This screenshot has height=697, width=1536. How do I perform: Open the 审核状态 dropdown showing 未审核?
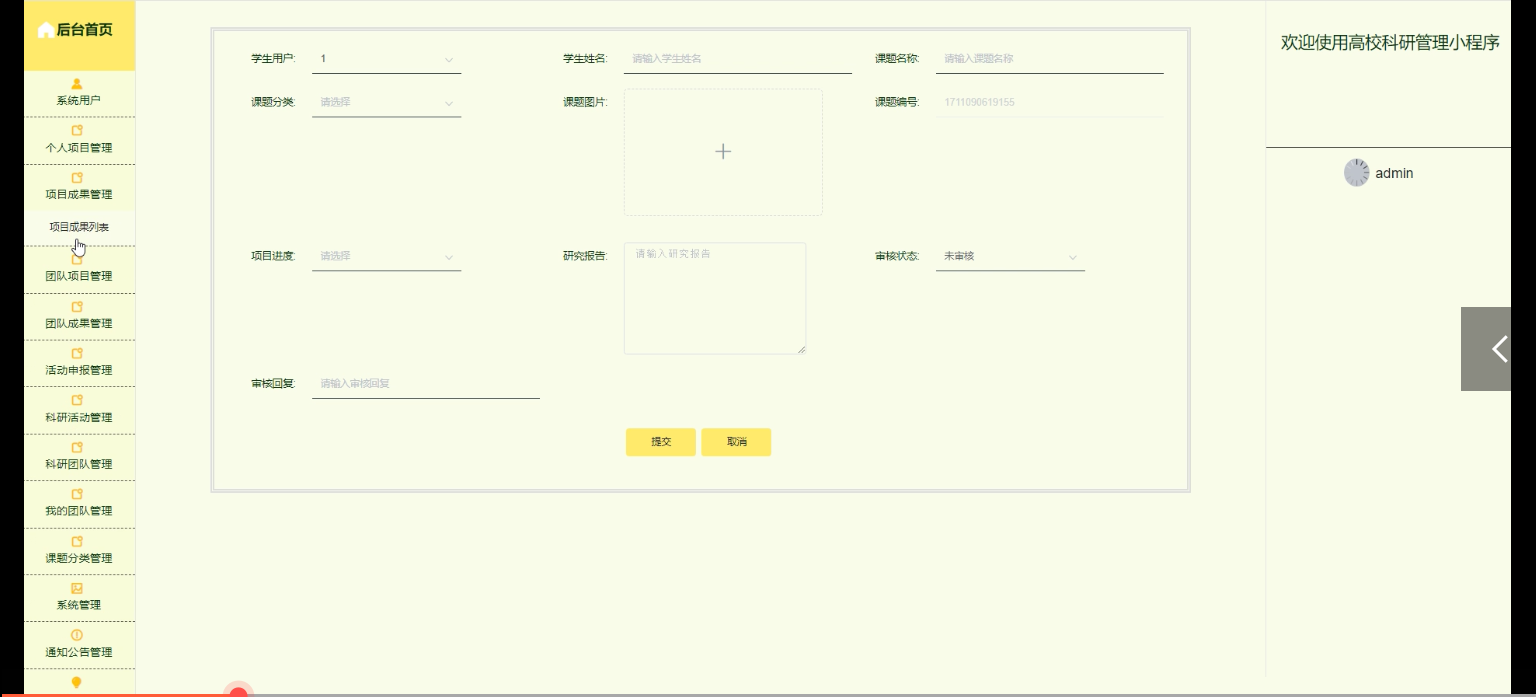(x=1010, y=256)
